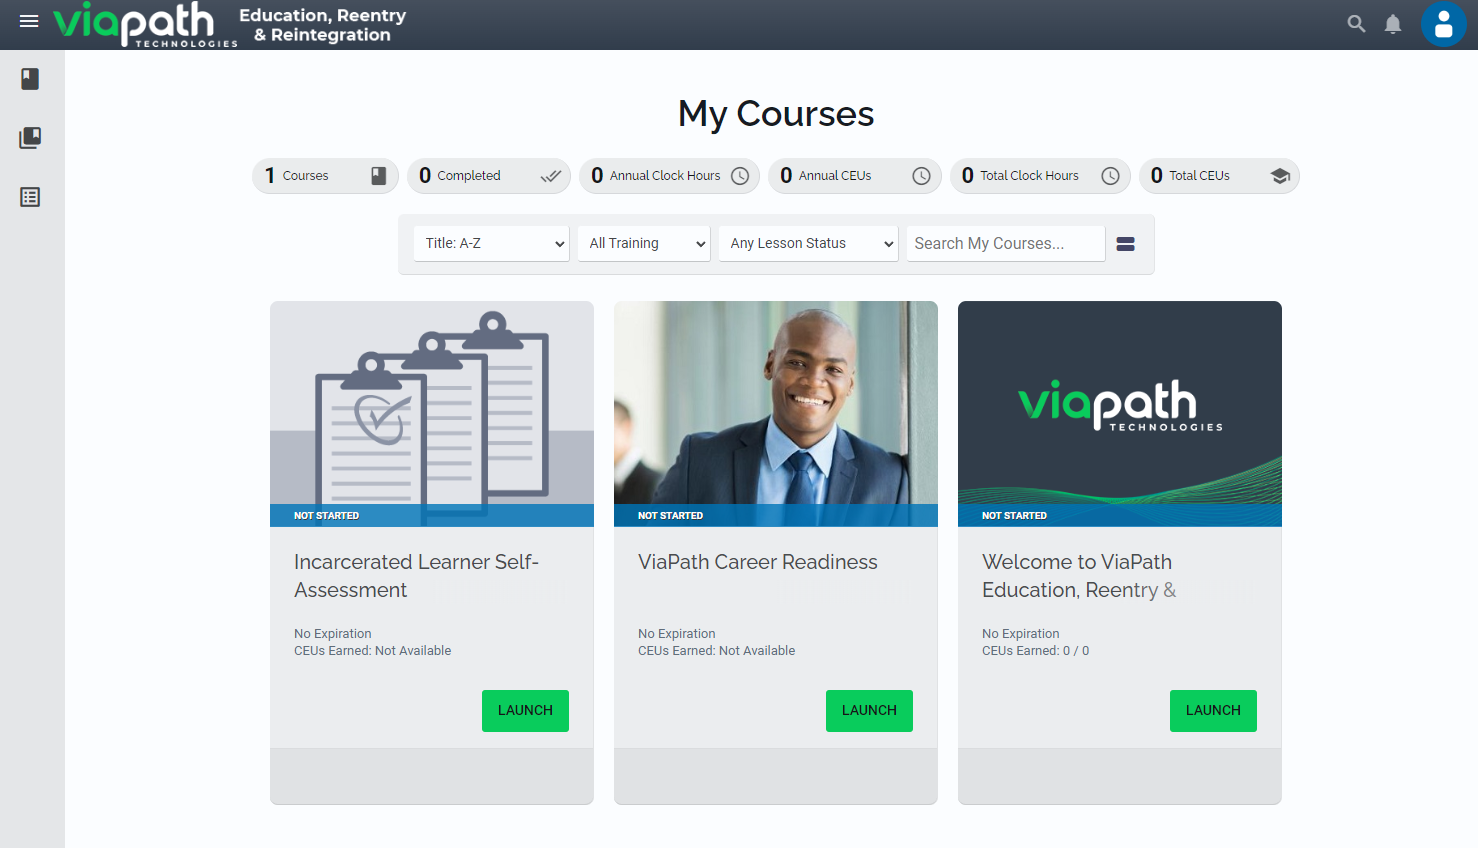Open the Incarcerated Learner Self-Assessment title
Screen dimensions: 1478x848
pos(416,576)
